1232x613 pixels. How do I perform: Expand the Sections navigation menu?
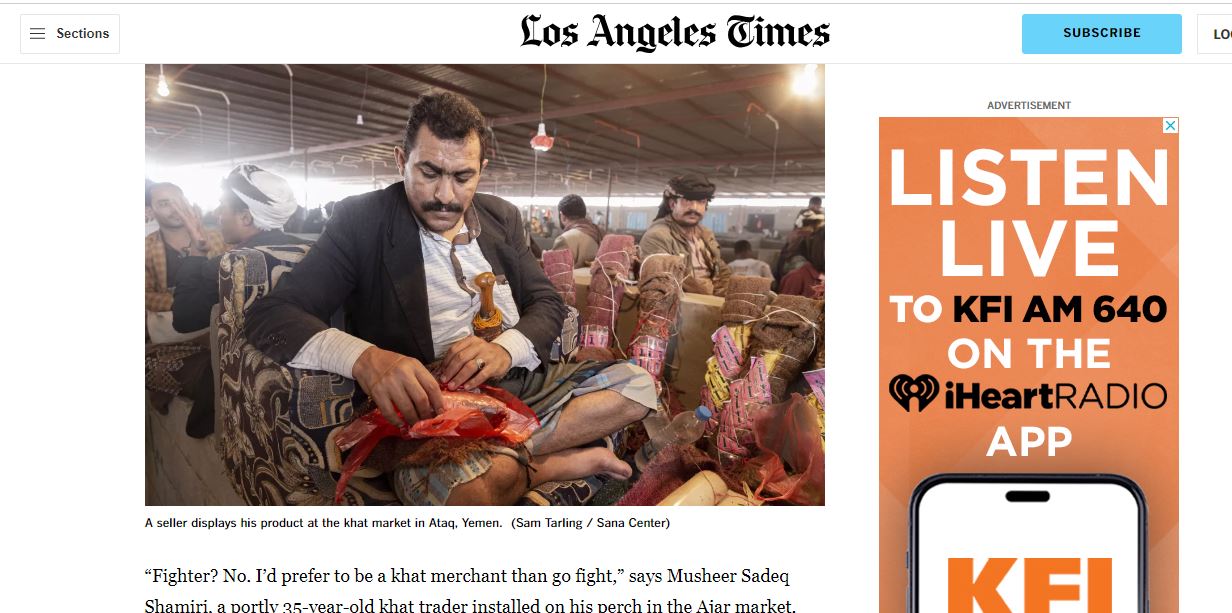click(70, 34)
